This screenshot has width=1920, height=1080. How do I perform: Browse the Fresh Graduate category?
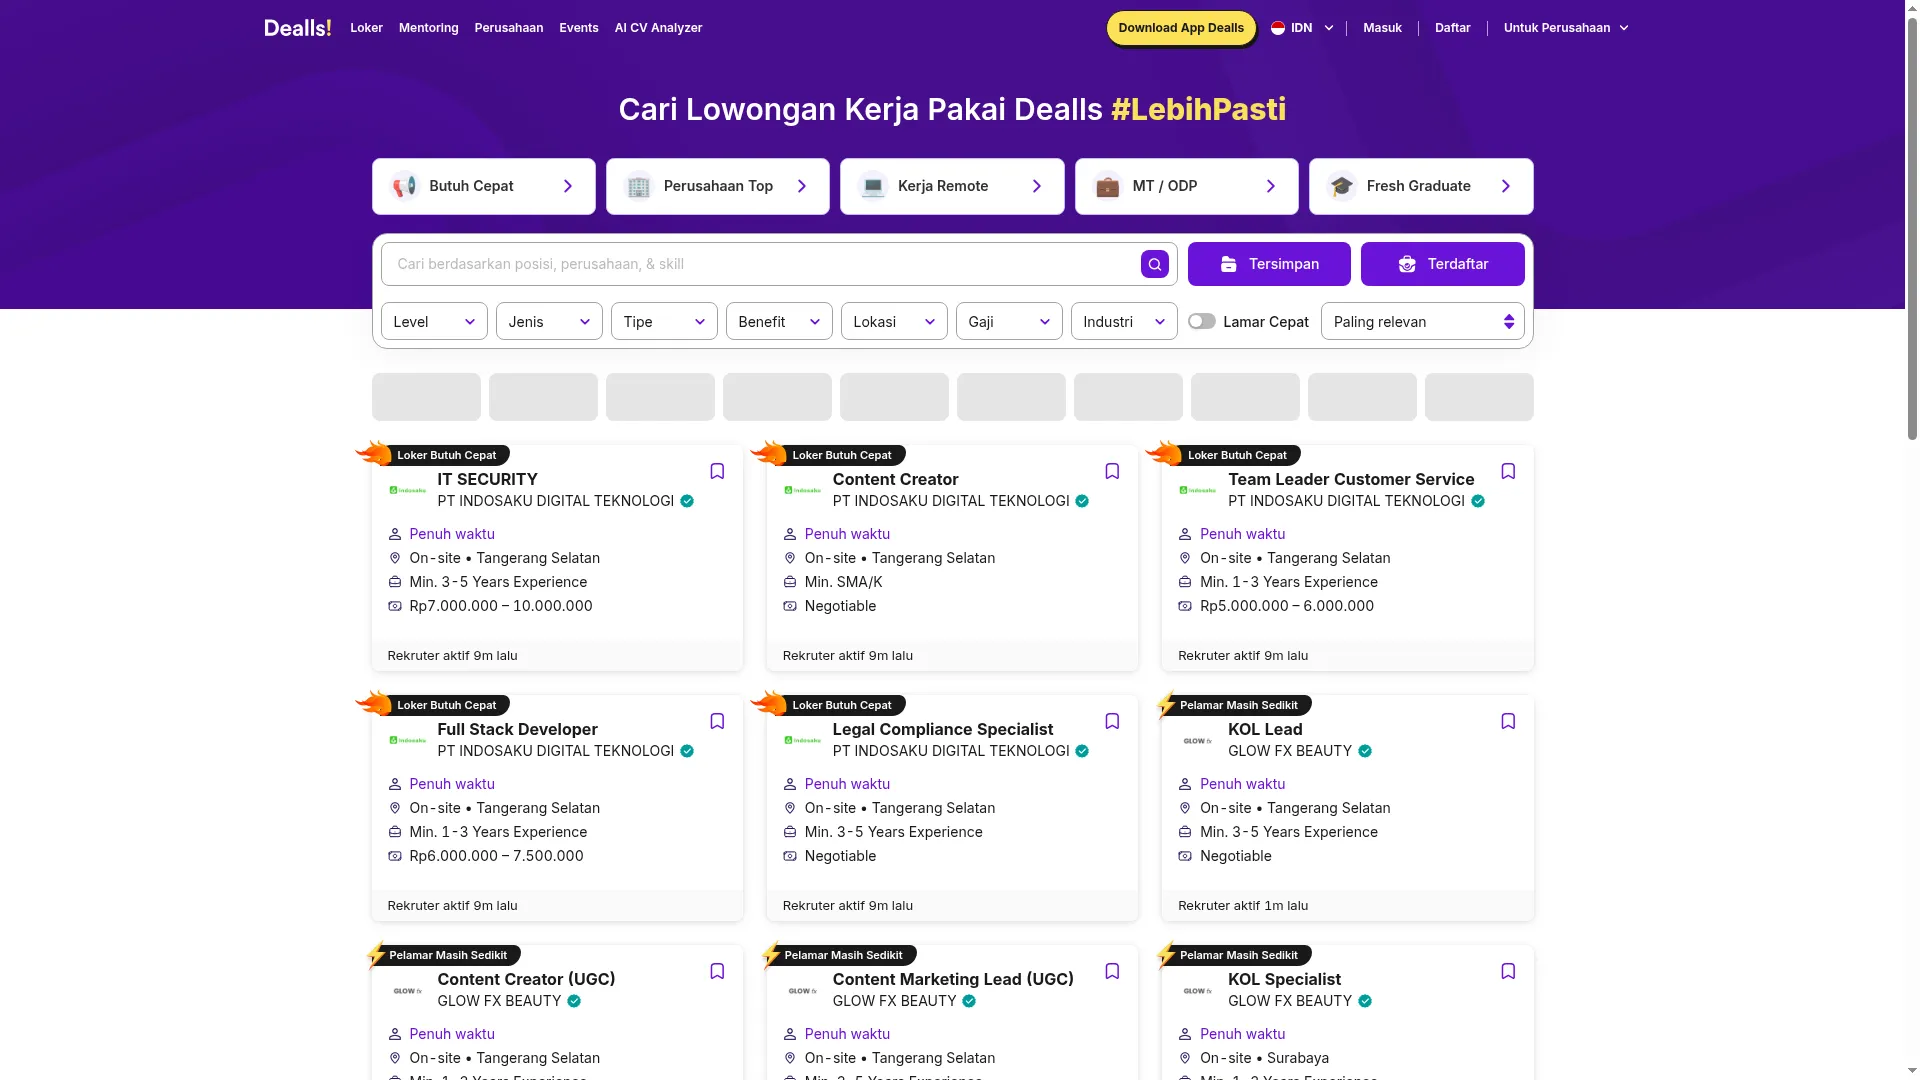point(1421,186)
